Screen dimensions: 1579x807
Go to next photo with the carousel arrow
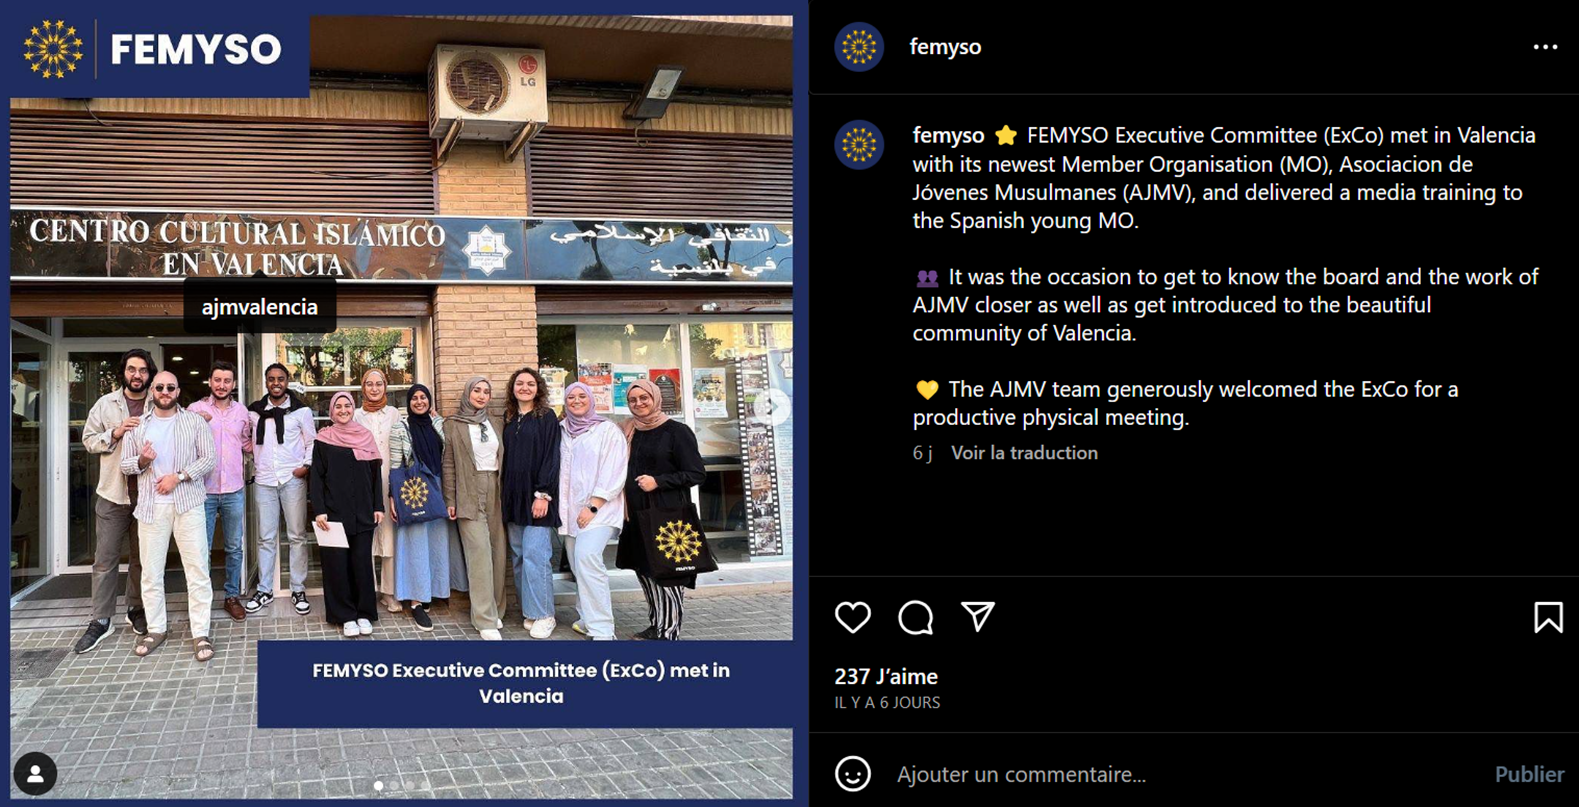coord(773,406)
